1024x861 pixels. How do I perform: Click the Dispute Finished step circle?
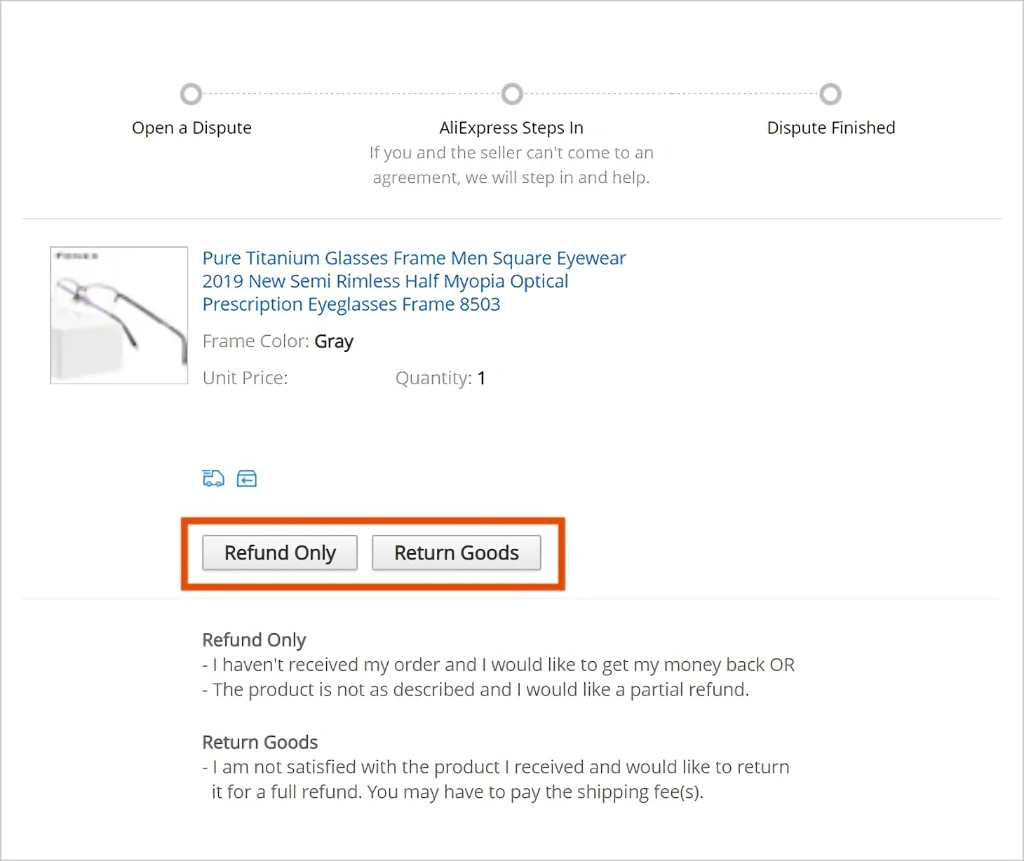(x=830, y=94)
